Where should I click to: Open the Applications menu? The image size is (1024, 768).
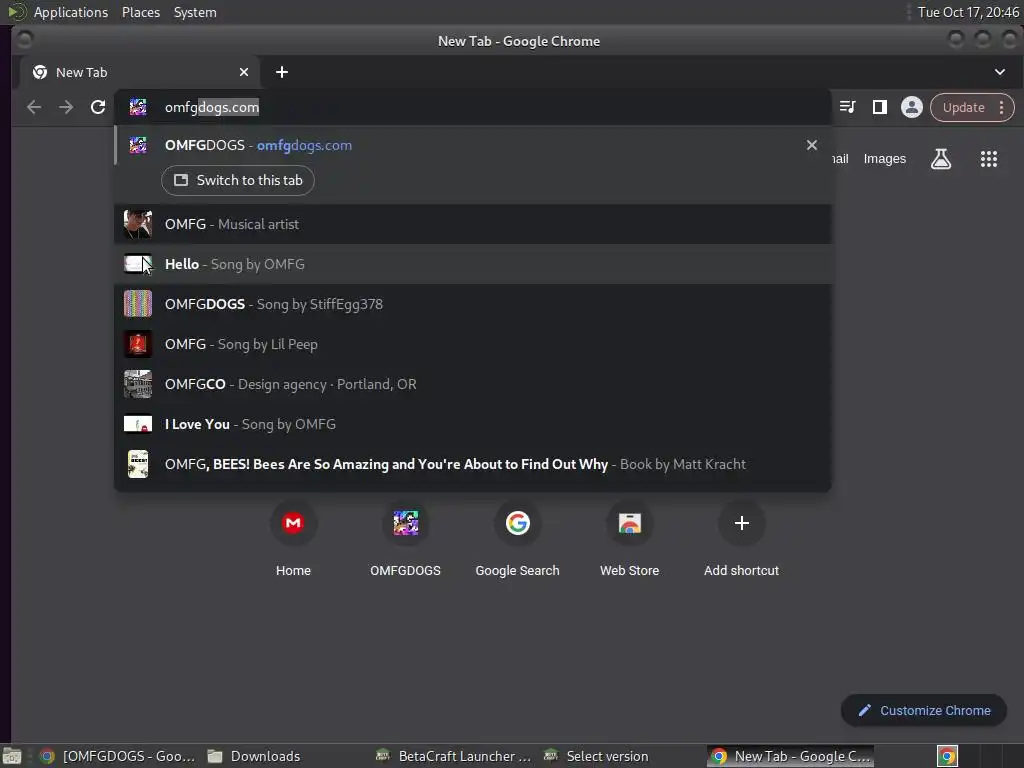pos(71,12)
